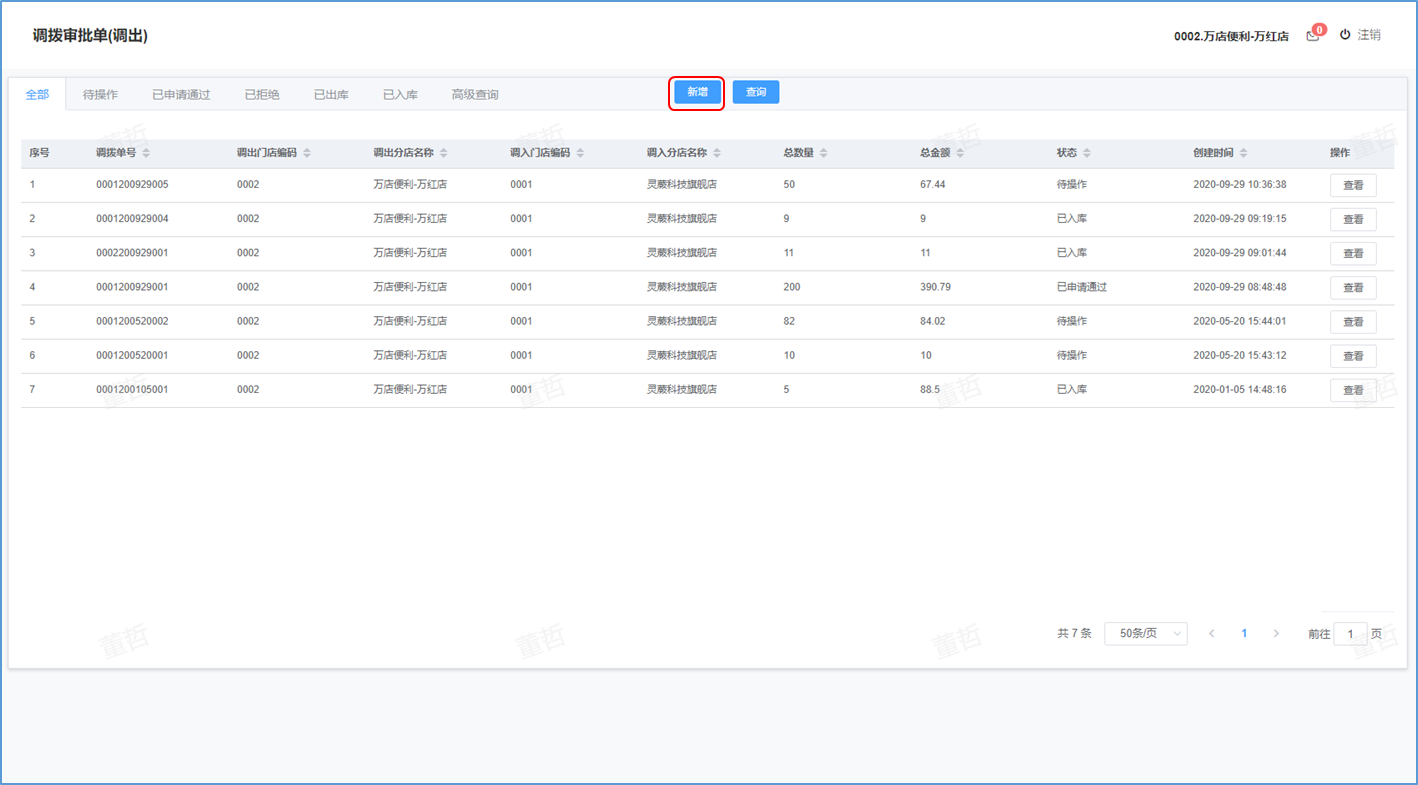
Task: Switch to the 待操作 tab
Action: point(100,95)
